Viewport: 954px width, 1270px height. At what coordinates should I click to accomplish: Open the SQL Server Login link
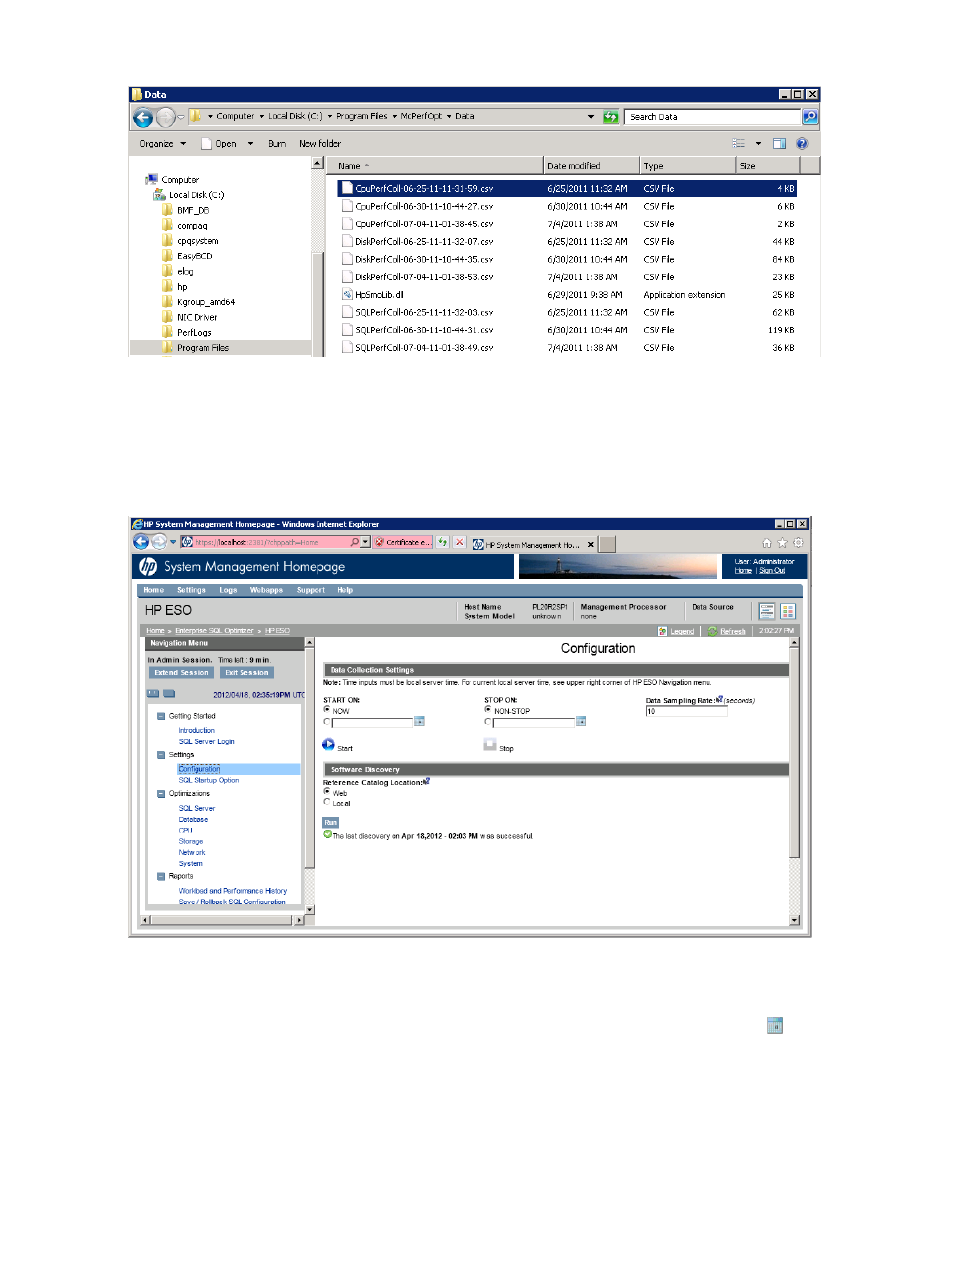point(207,742)
